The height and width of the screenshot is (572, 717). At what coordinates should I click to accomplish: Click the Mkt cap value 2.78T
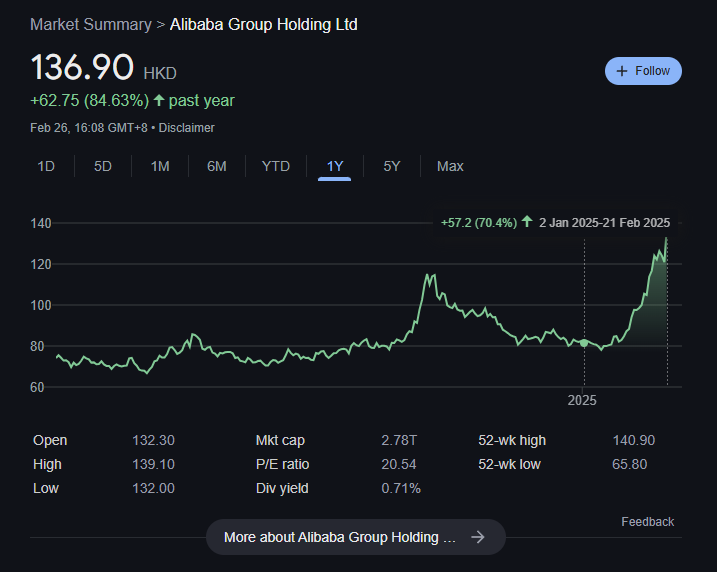click(x=399, y=440)
